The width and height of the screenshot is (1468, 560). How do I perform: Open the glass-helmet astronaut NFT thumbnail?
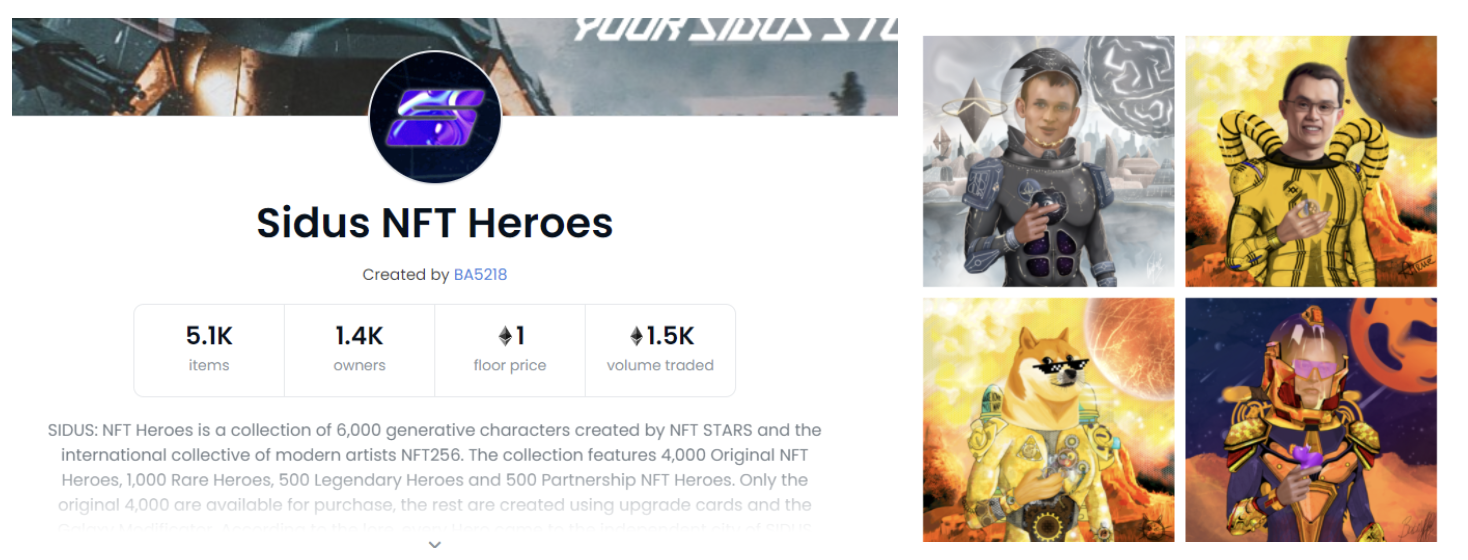click(1048, 161)
